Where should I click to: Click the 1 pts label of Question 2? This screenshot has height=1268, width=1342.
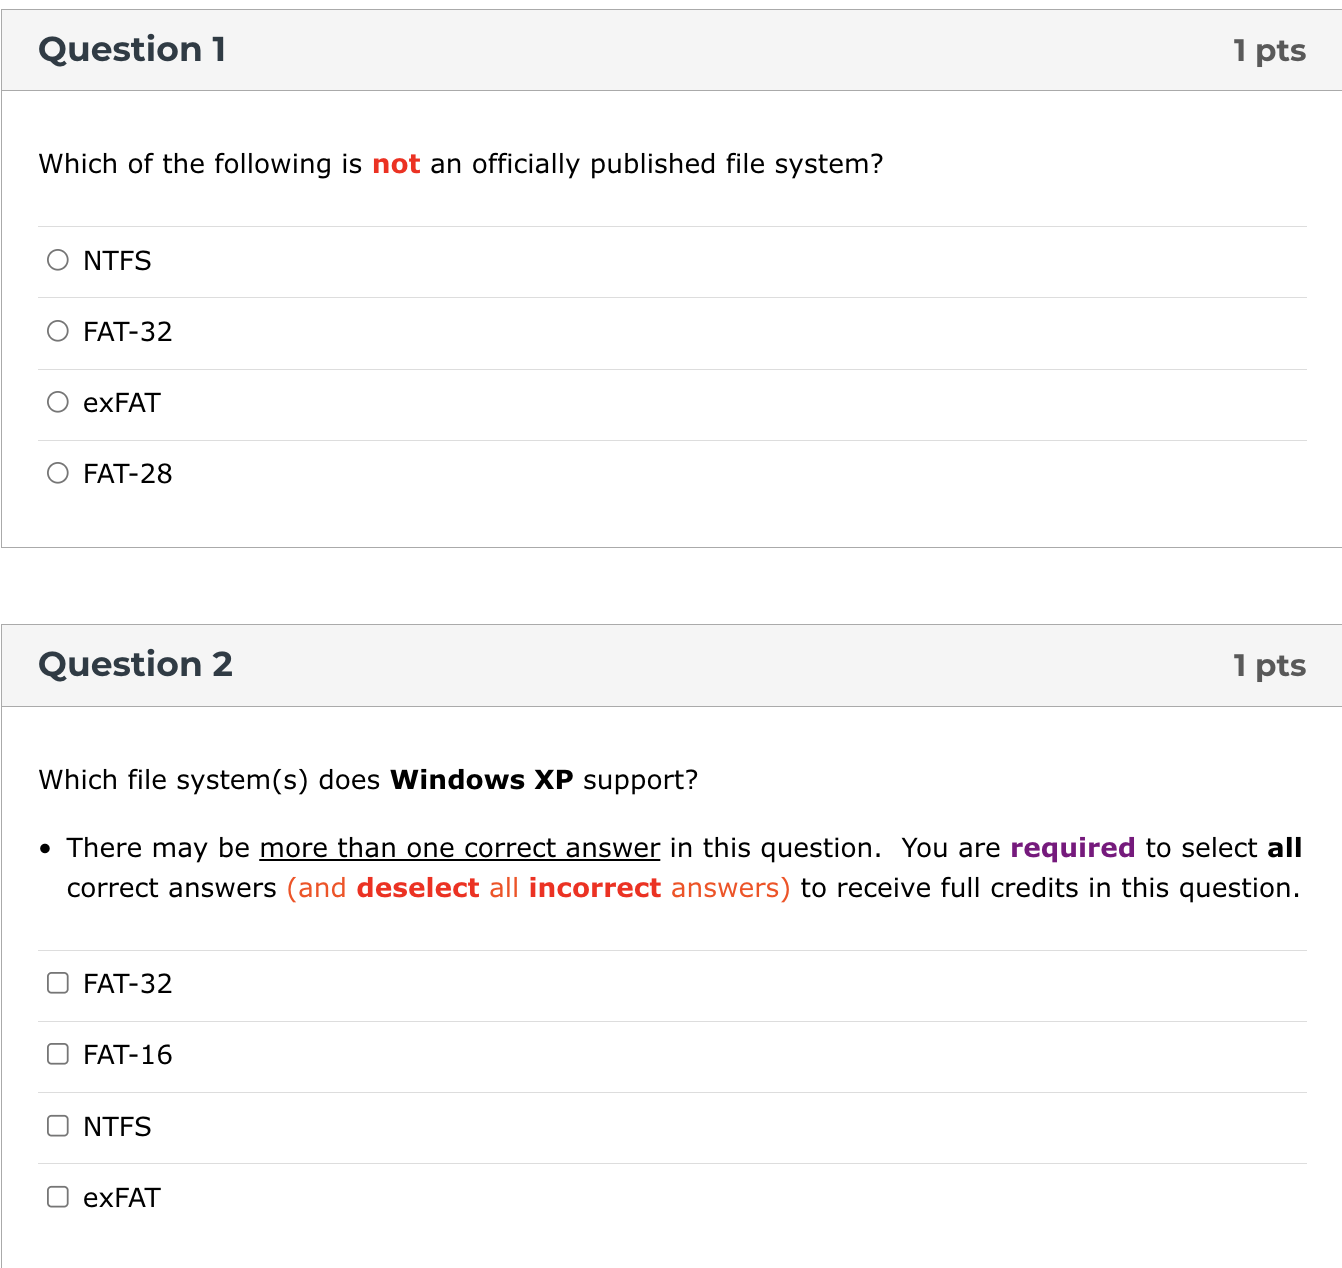[1269, 666]
